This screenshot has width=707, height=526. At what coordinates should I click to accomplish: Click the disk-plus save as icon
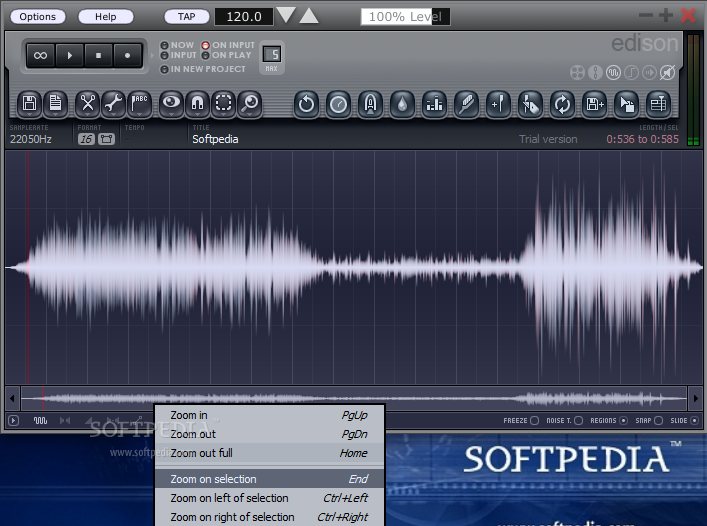click(595, 105)
